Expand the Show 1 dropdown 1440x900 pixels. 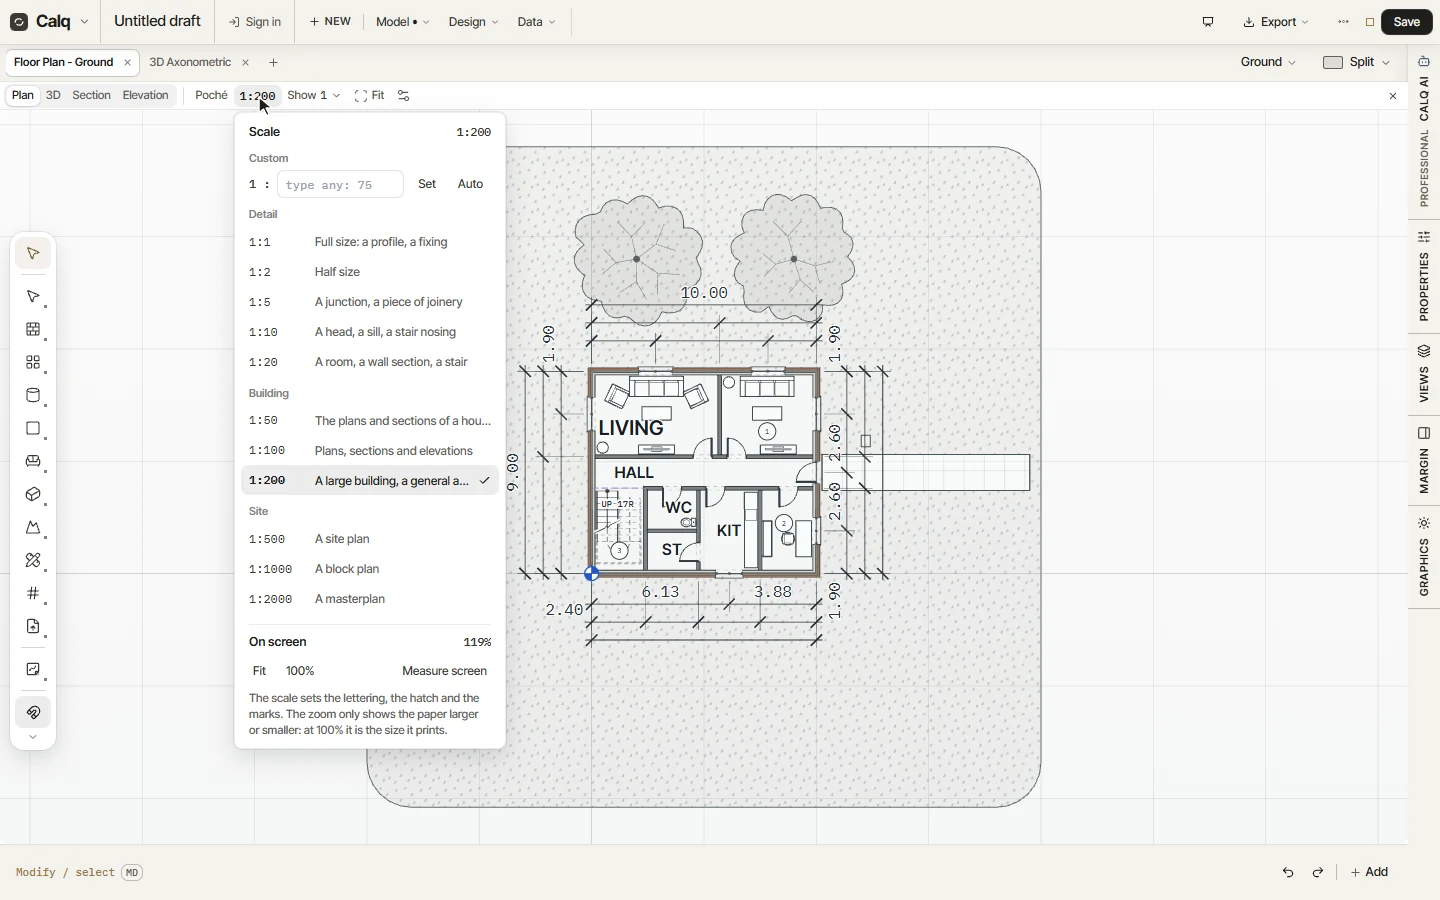pyautogui.click(x=314, y=96)
